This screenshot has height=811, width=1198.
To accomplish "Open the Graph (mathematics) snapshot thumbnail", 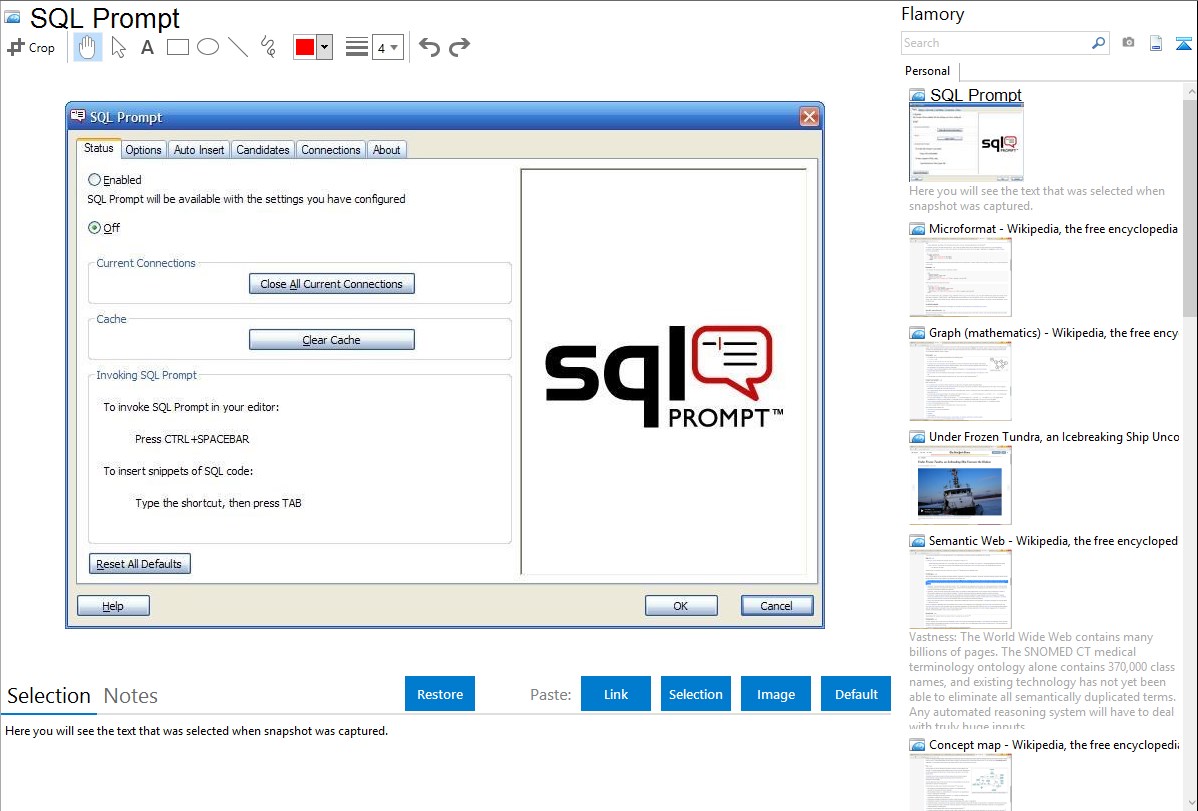I will pos(960,381).
